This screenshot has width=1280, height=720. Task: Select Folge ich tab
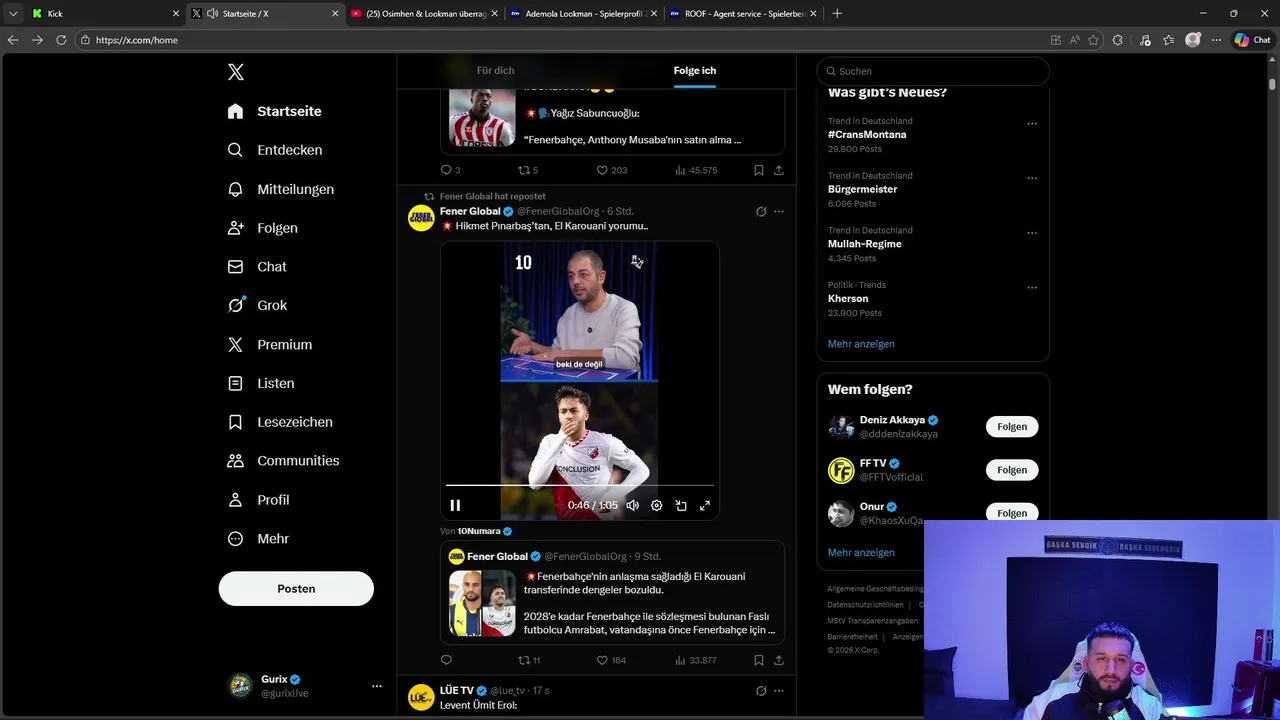pyautogui.click(x=695, y=71)
